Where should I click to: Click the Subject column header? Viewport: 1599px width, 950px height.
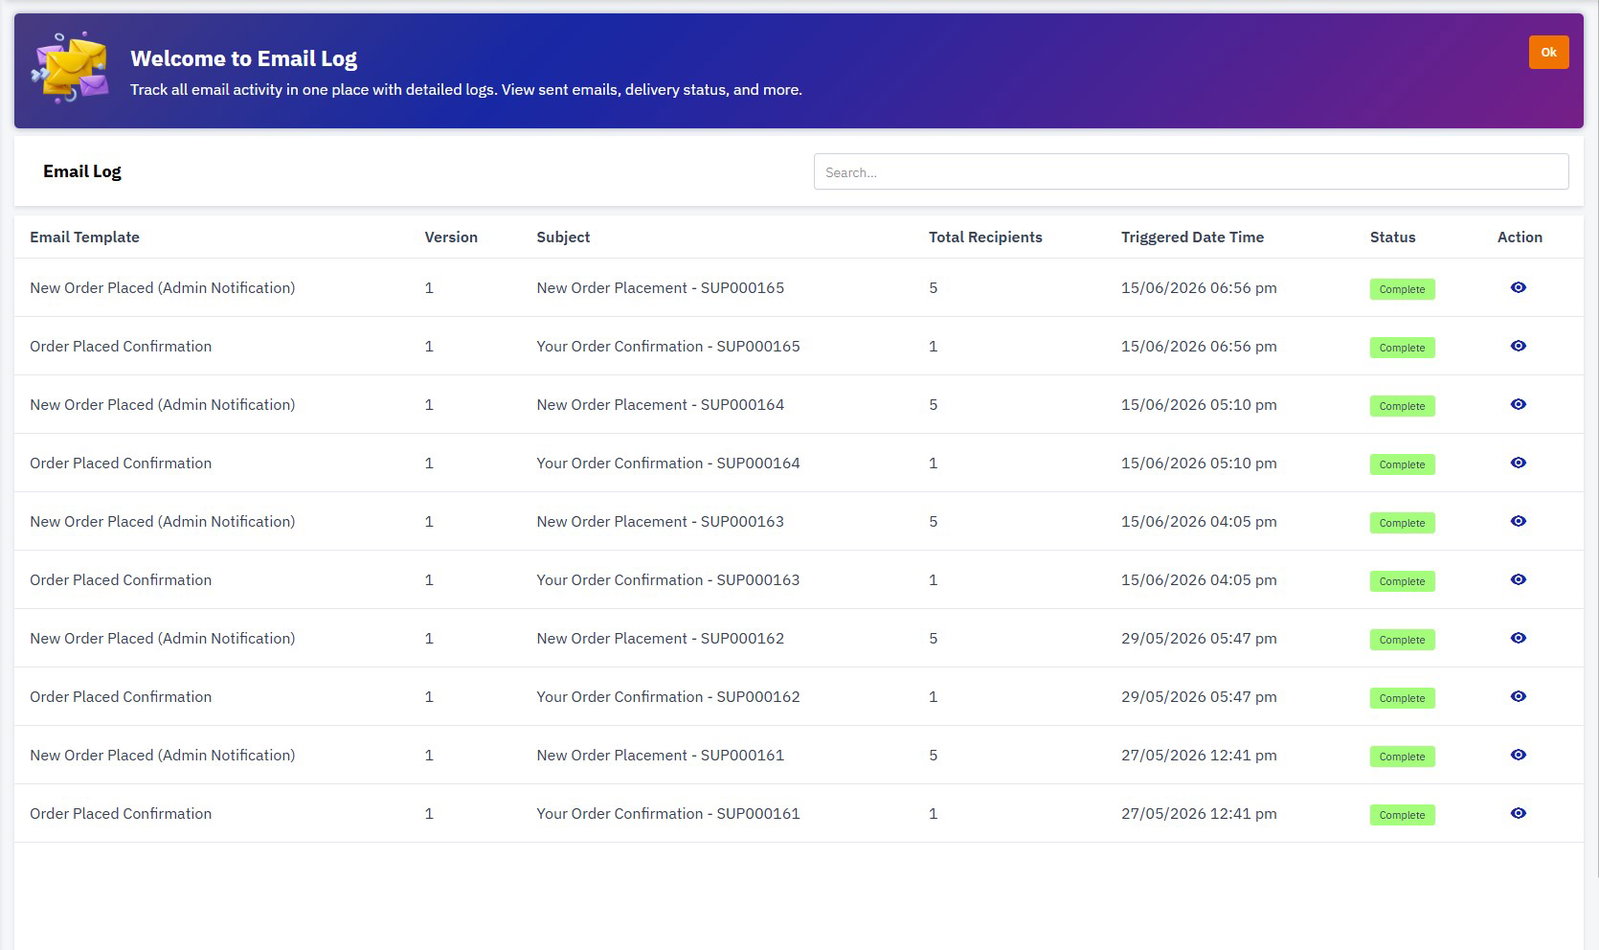(563, 237)
